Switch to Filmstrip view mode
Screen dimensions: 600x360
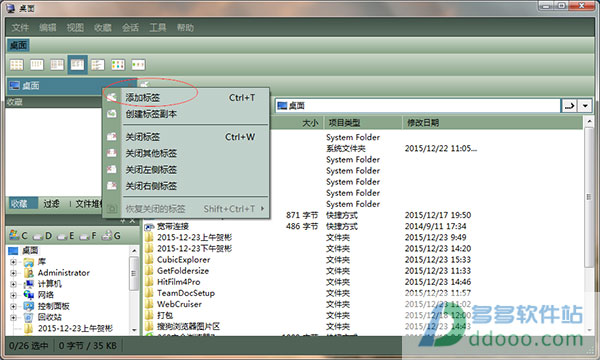(138, 65)
